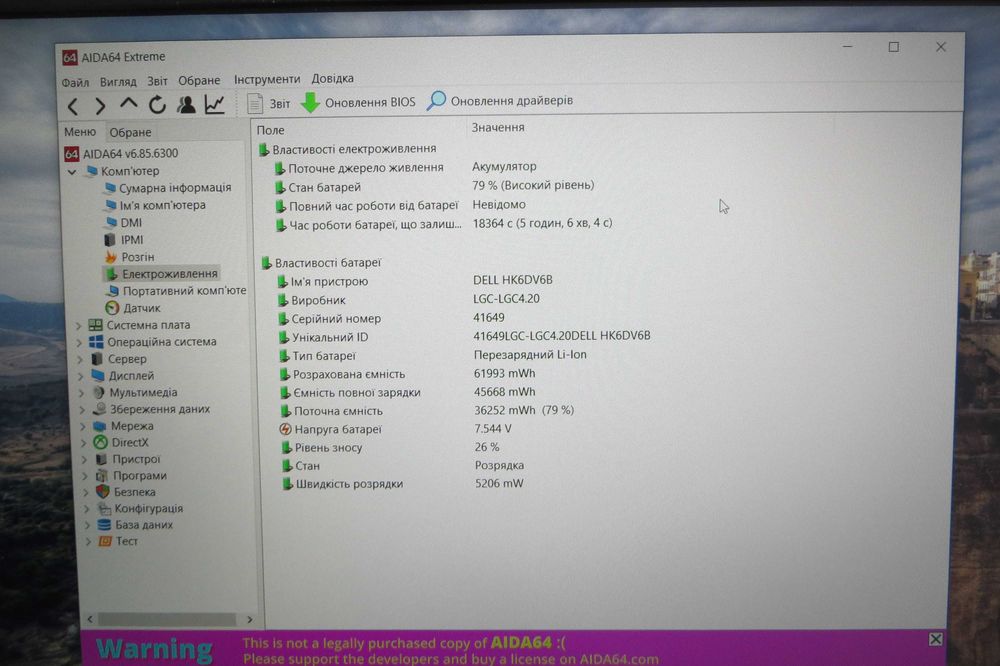This screenshot has width=1000, height=666.
Task: Select AIDA64 v6.85.6300 root node
Action: point(121,154)
